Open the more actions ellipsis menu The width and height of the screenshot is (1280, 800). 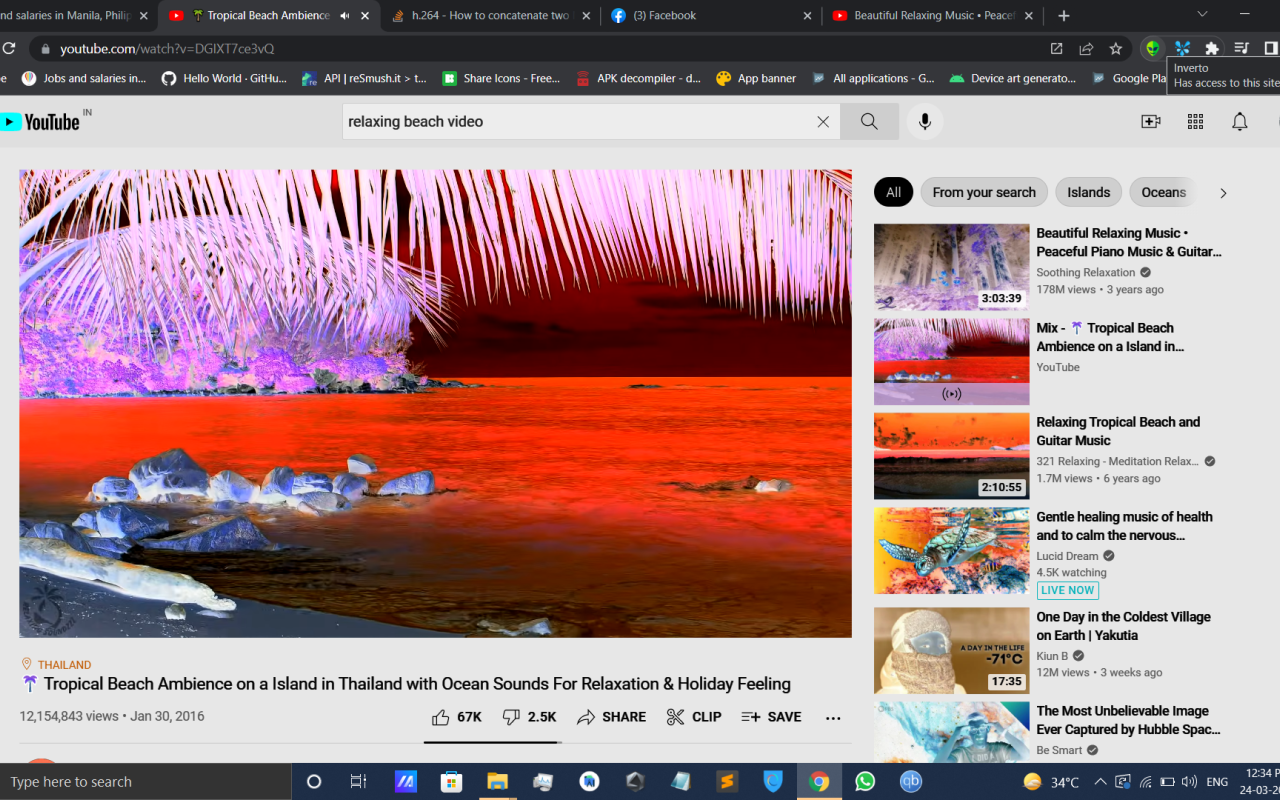coord(833,717)
